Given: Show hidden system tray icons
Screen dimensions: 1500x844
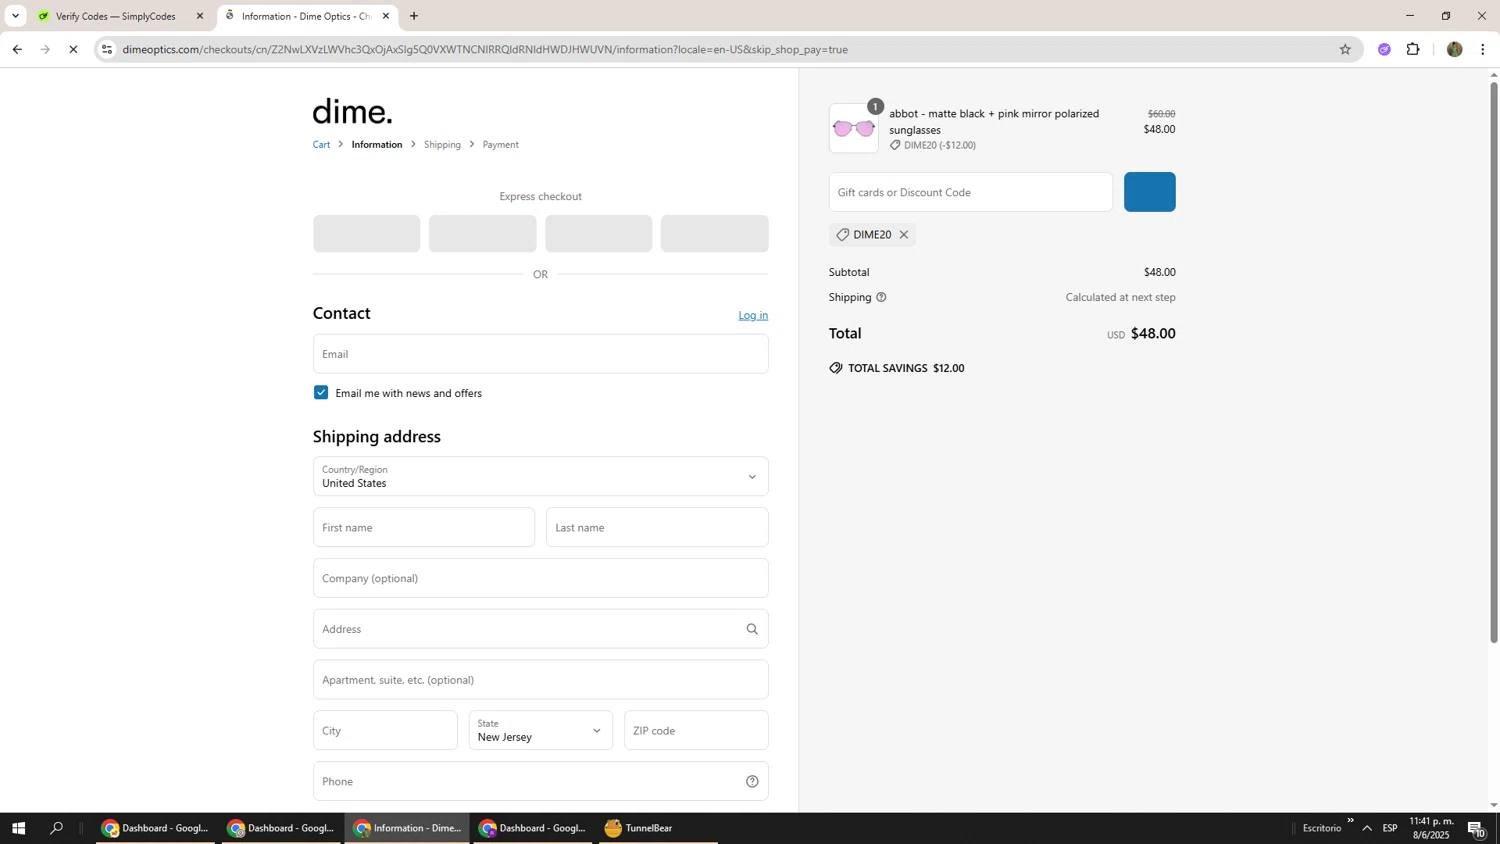Looking at the screenshot, I should pyautogui.click(x=1367, y=828).
